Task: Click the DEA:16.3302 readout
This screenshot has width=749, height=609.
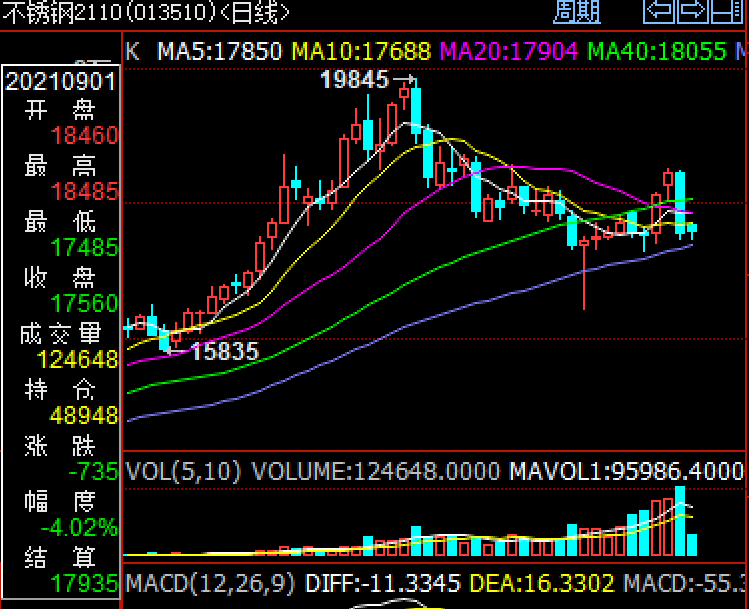Action: click(x=542, y=583)
